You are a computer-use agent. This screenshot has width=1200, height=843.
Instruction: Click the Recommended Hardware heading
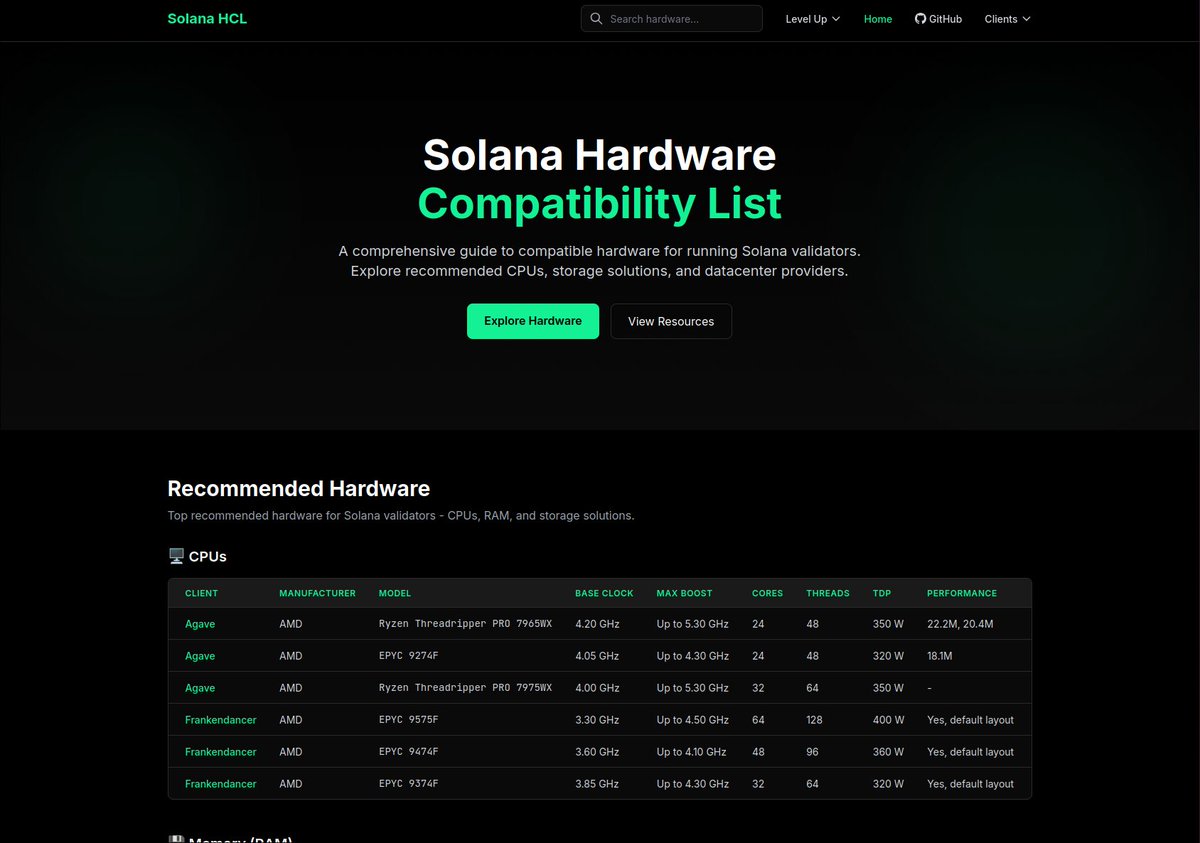pos(299,489)
